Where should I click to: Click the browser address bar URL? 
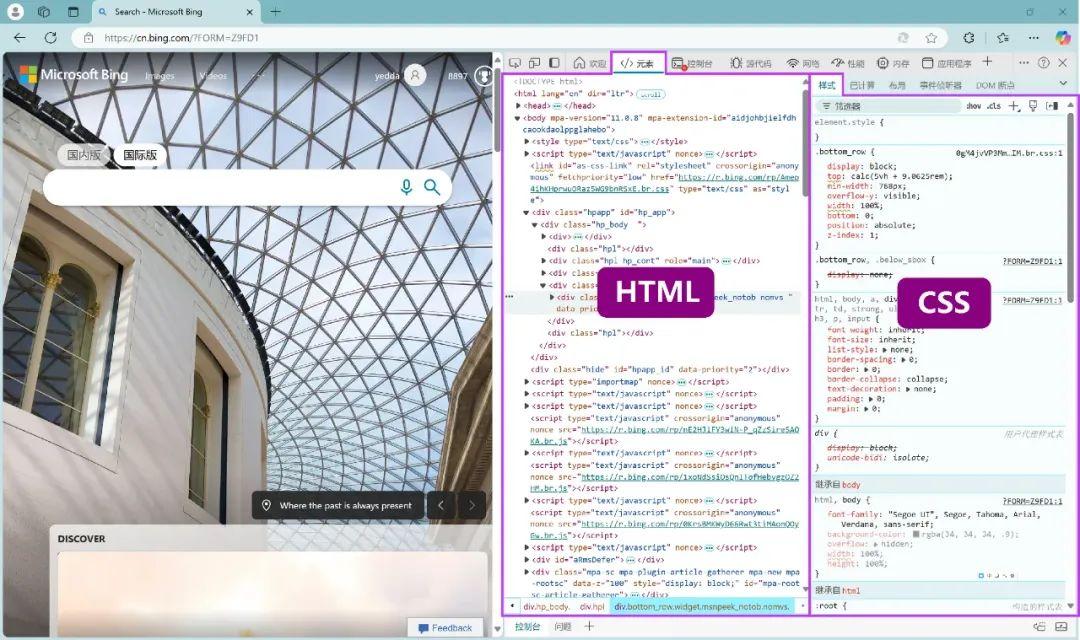coord(181,38)
